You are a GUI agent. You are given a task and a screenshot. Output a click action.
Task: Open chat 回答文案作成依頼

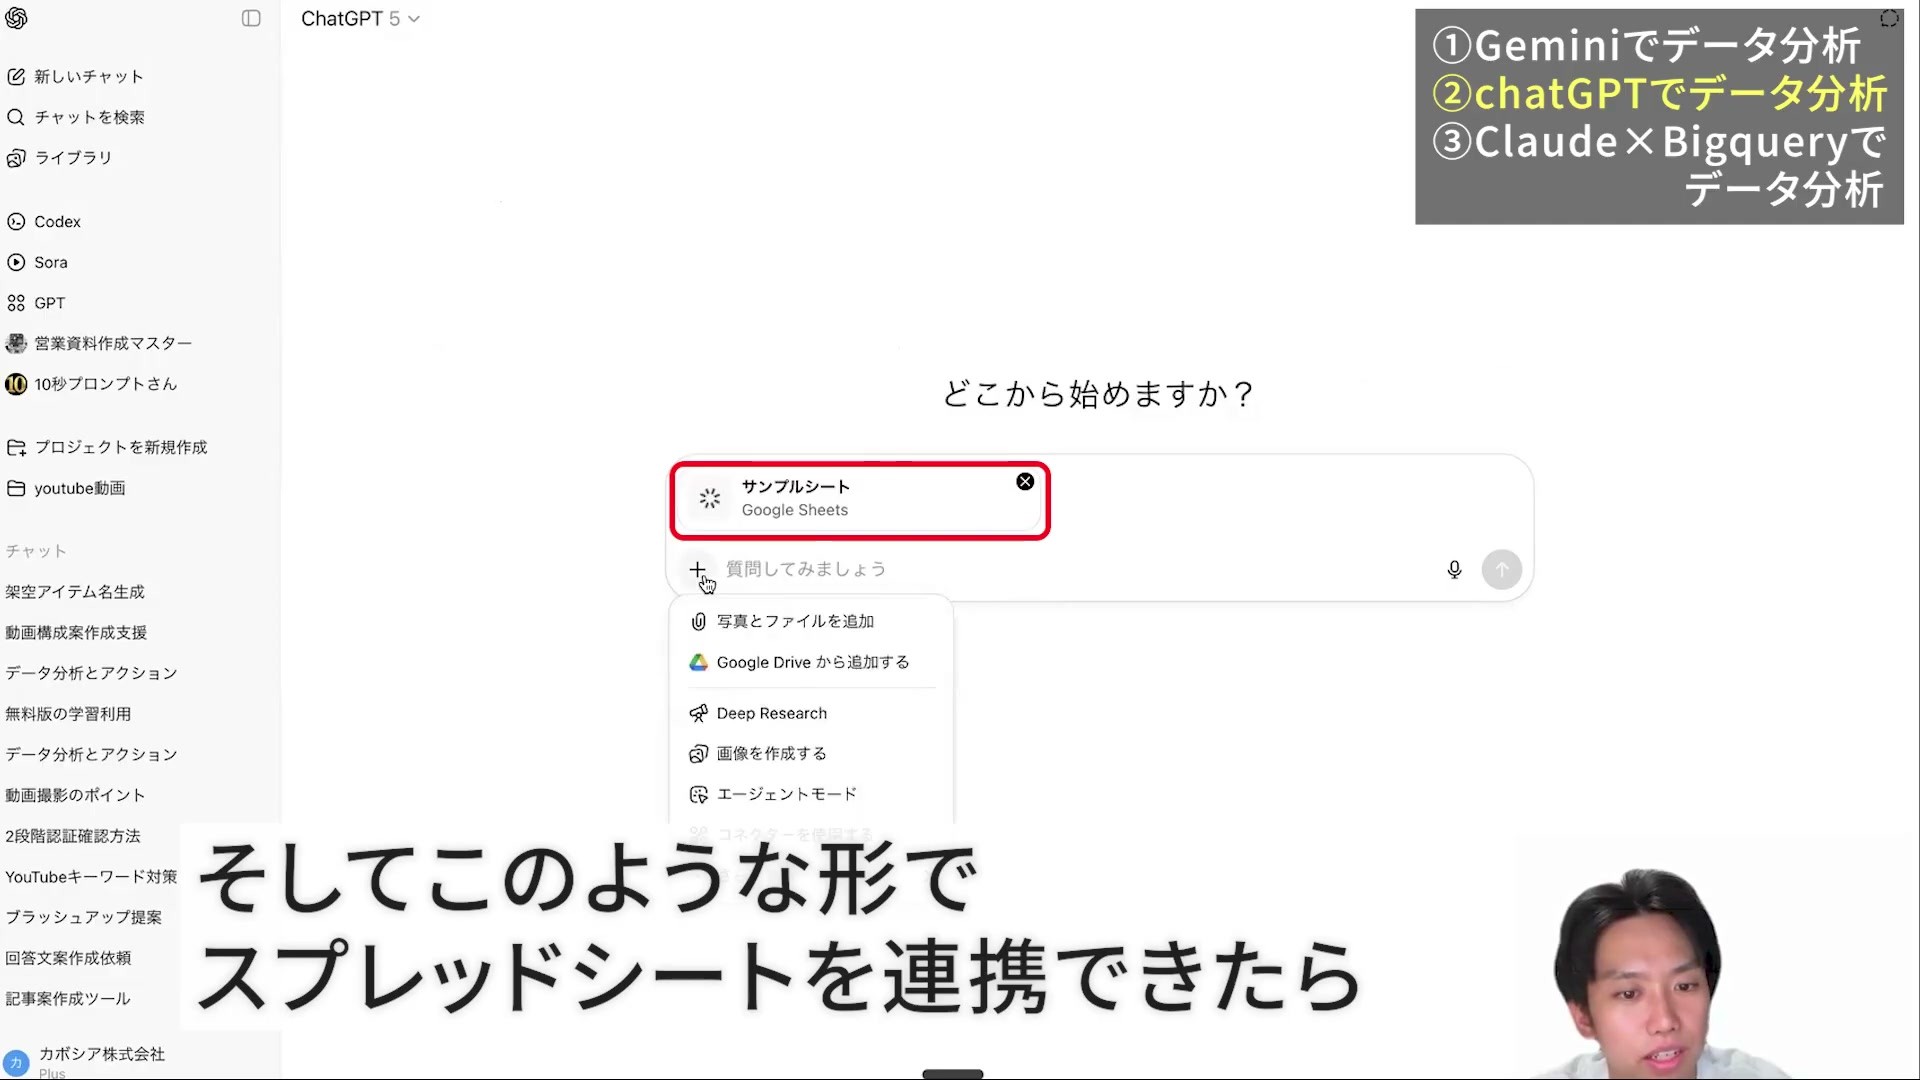[x=68, y=958]
